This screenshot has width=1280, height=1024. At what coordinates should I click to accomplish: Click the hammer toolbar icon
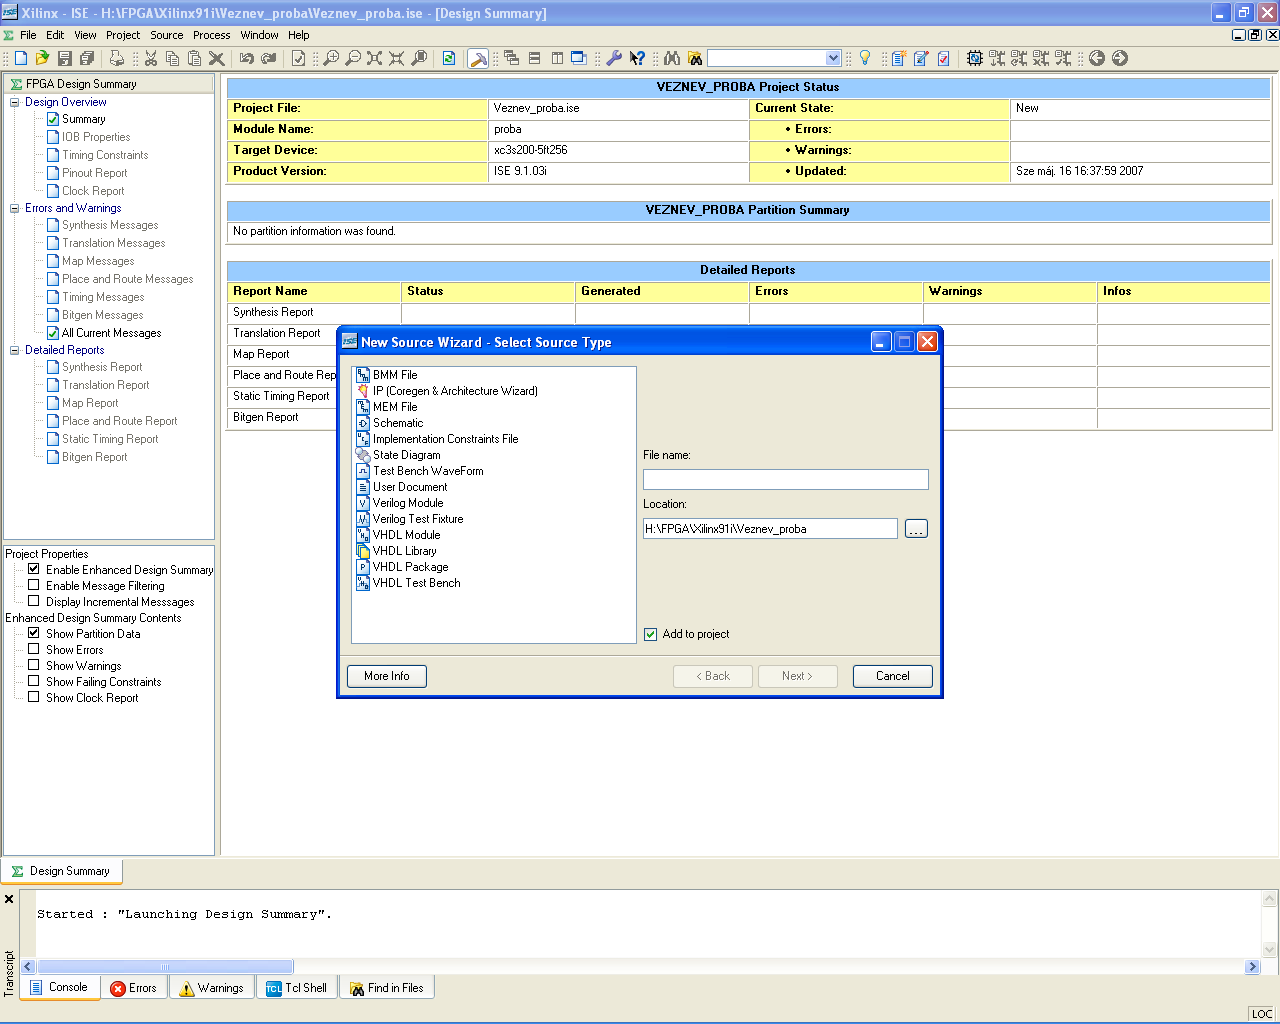[479, 58]
